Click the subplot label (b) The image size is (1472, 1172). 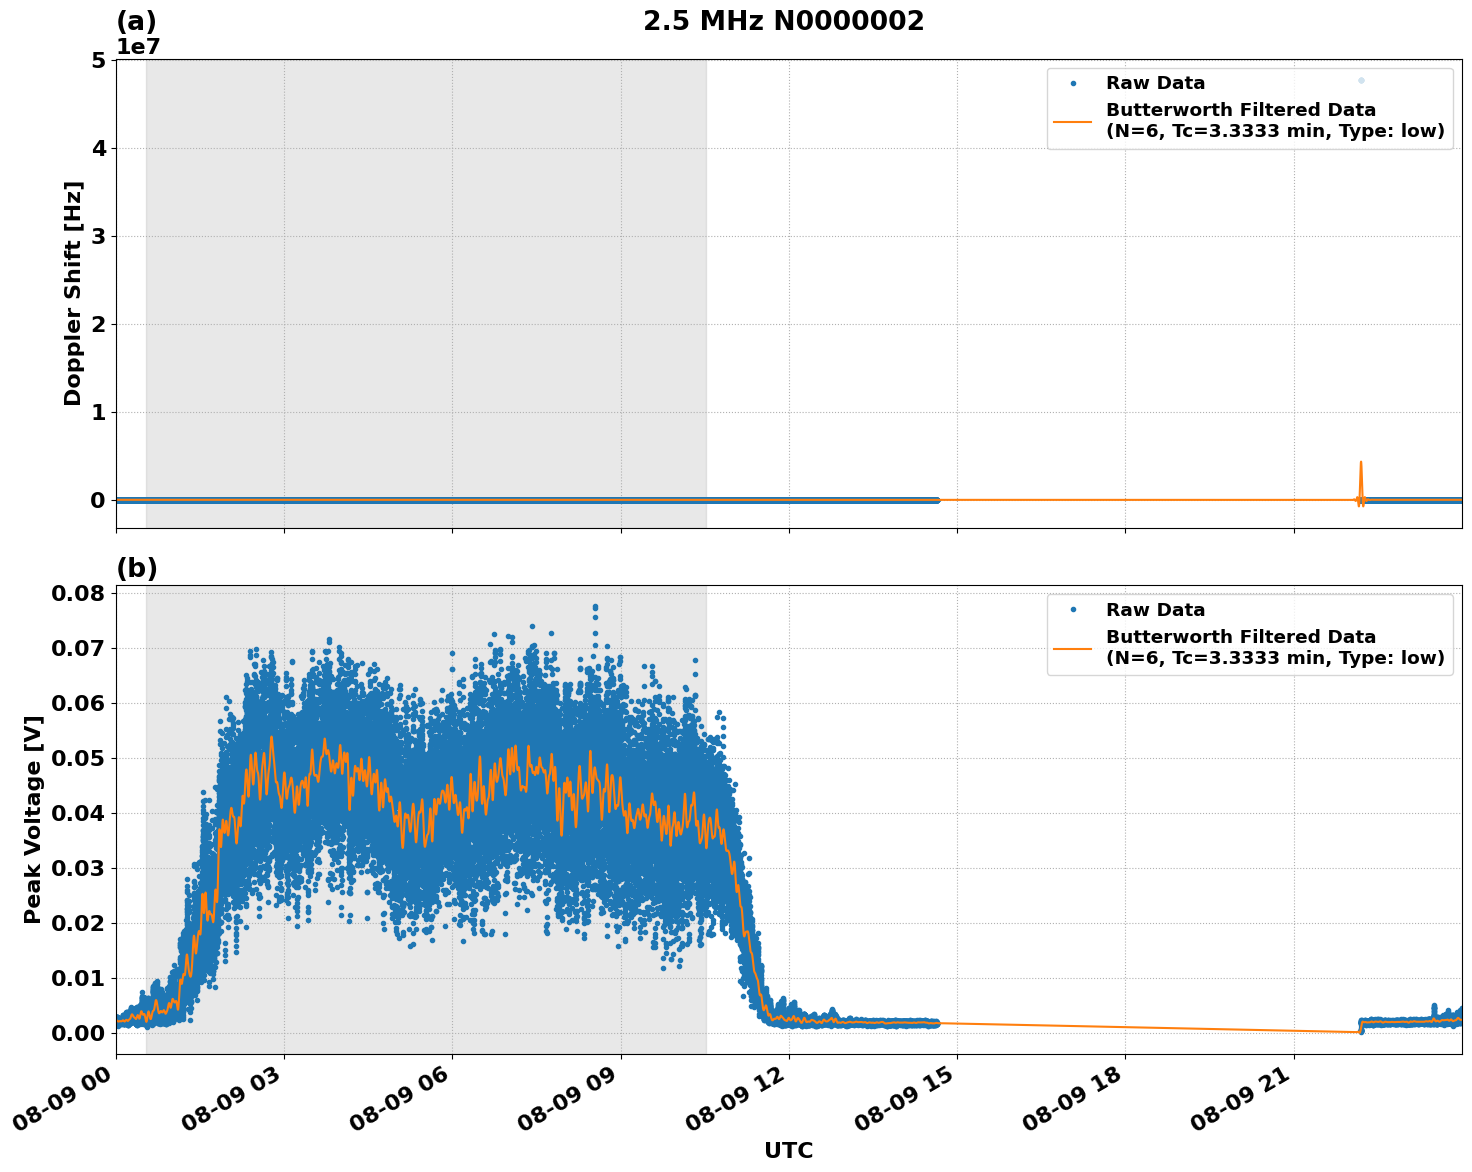click(x=138, y=568)
